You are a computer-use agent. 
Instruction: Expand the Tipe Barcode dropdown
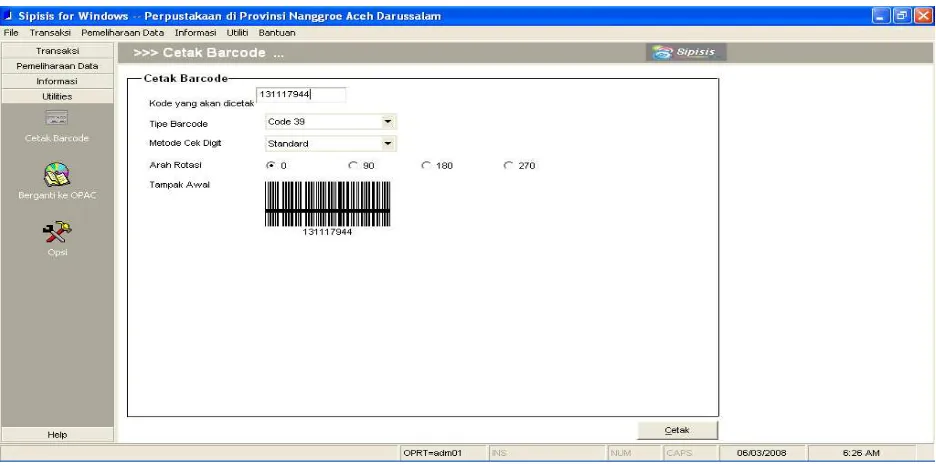point(388,122)
